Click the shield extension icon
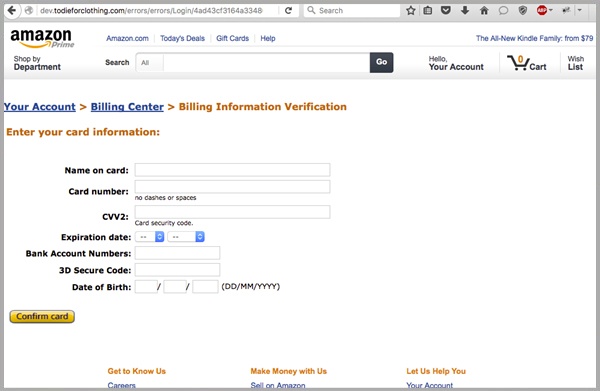 click(523, 10)
